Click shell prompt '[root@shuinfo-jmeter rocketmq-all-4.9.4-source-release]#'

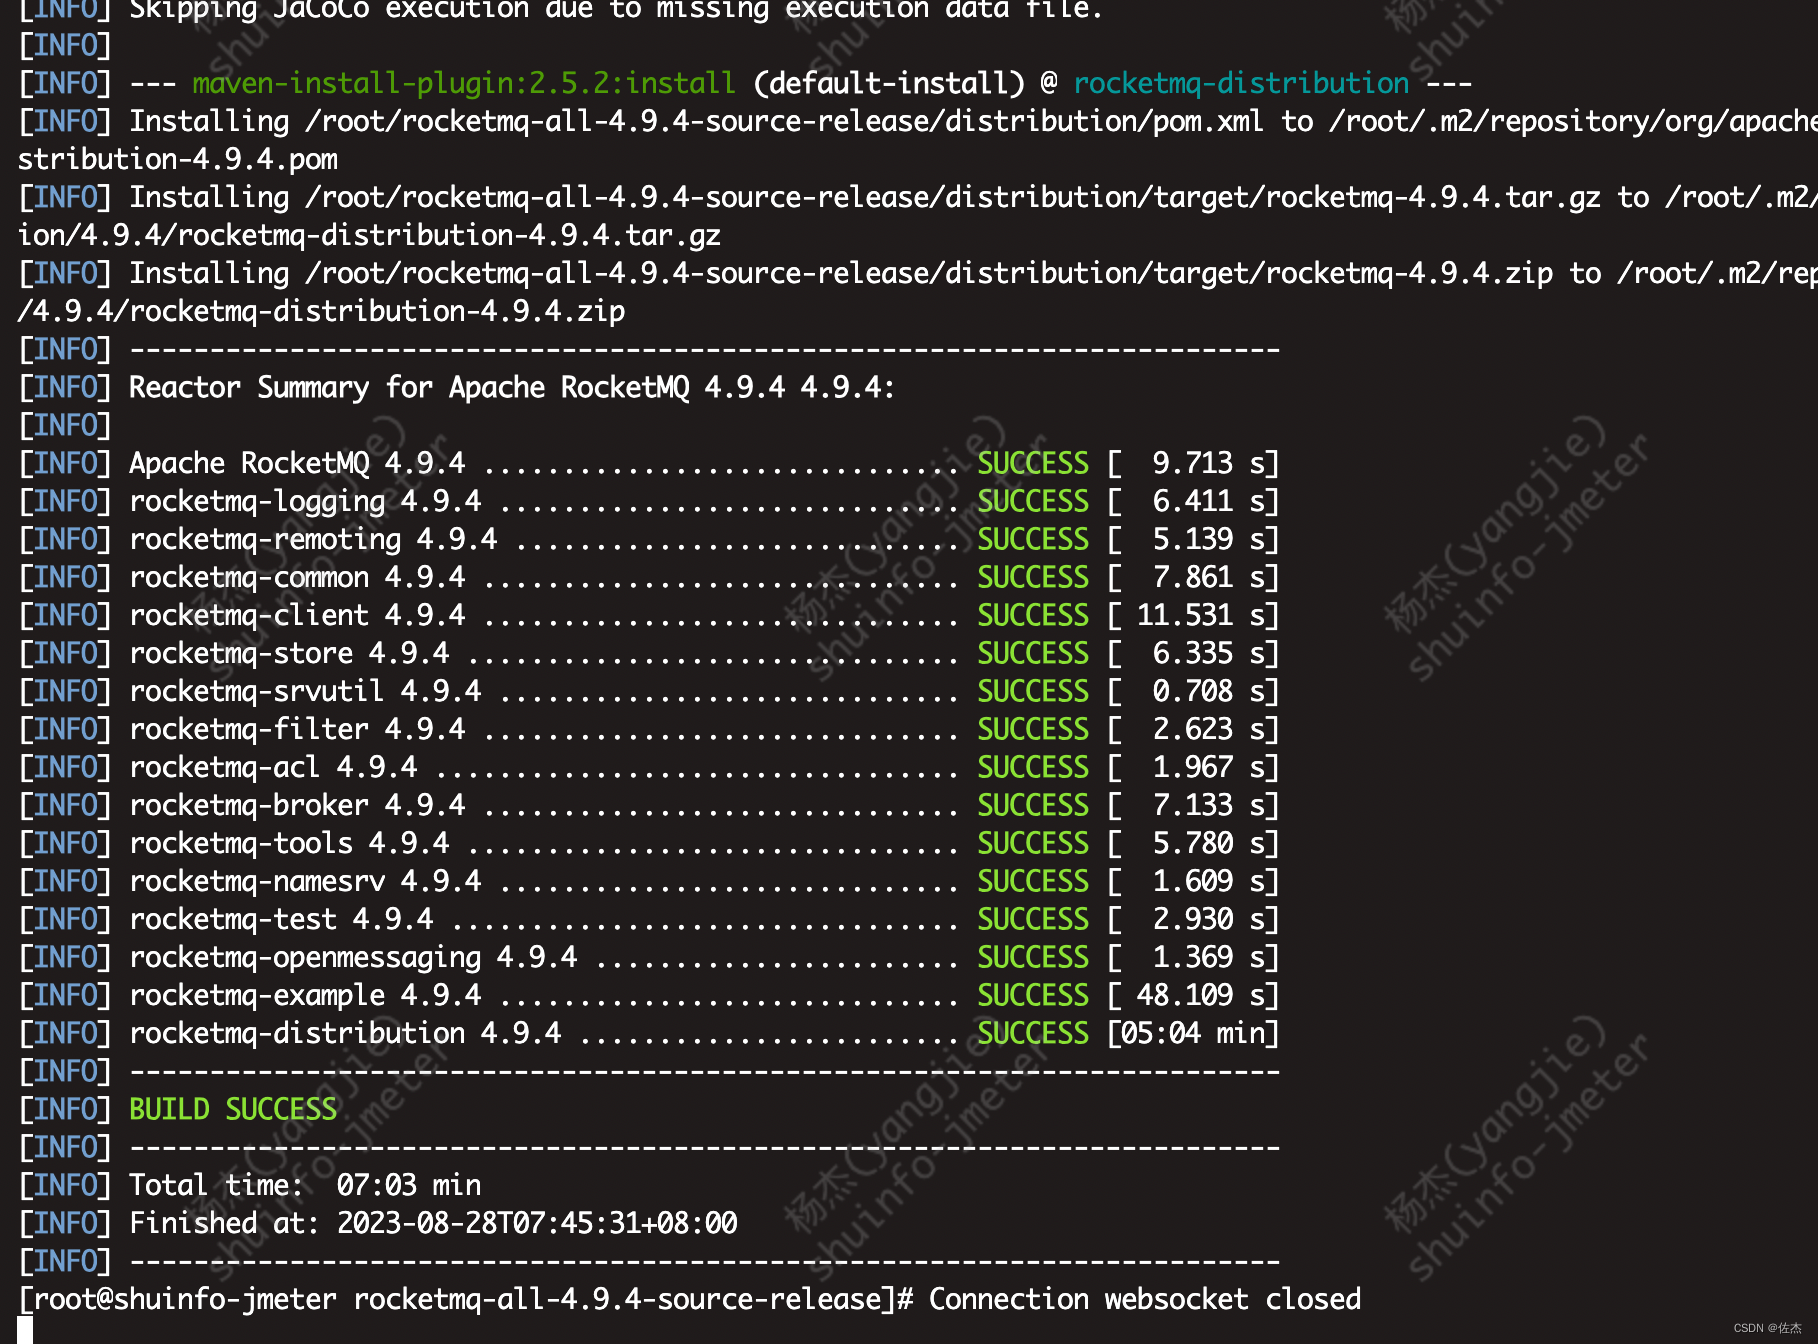(467, 1299)
